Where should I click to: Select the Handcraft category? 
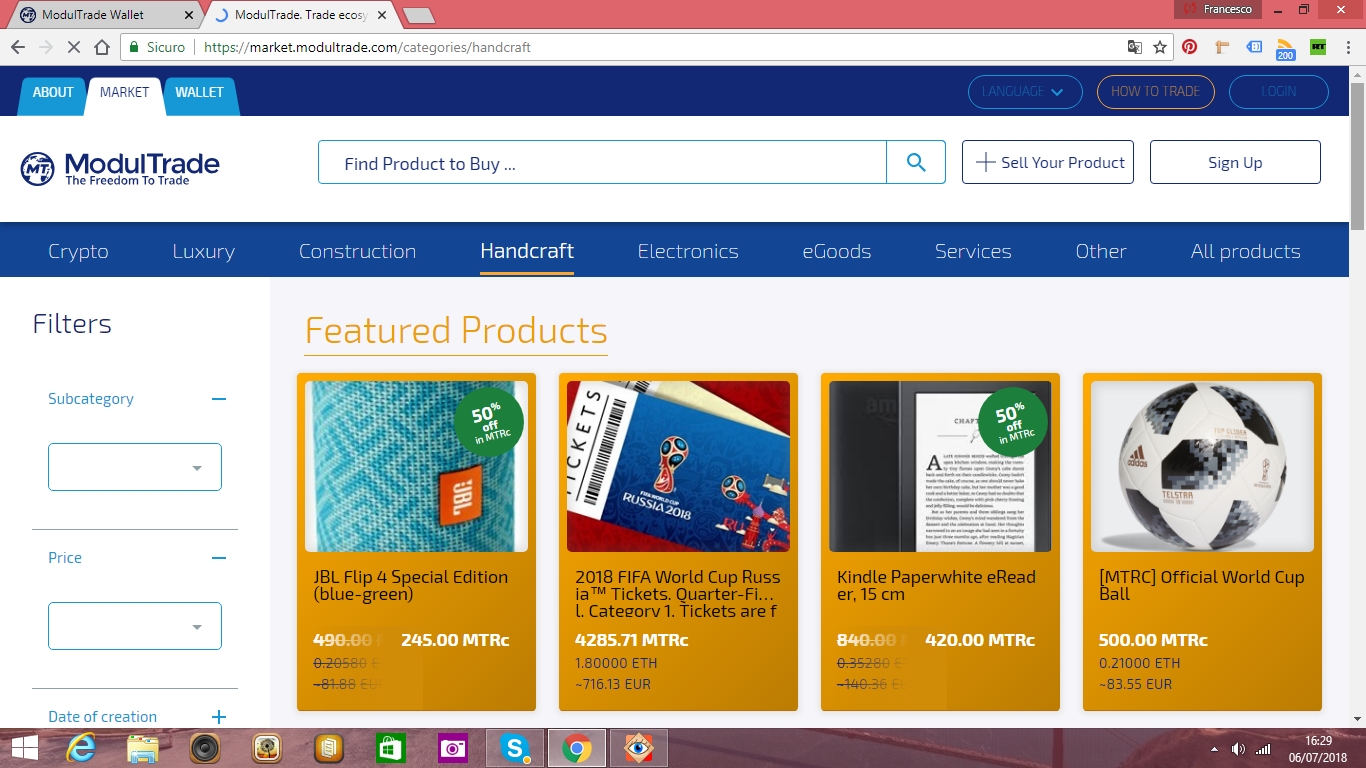[527, 251]
